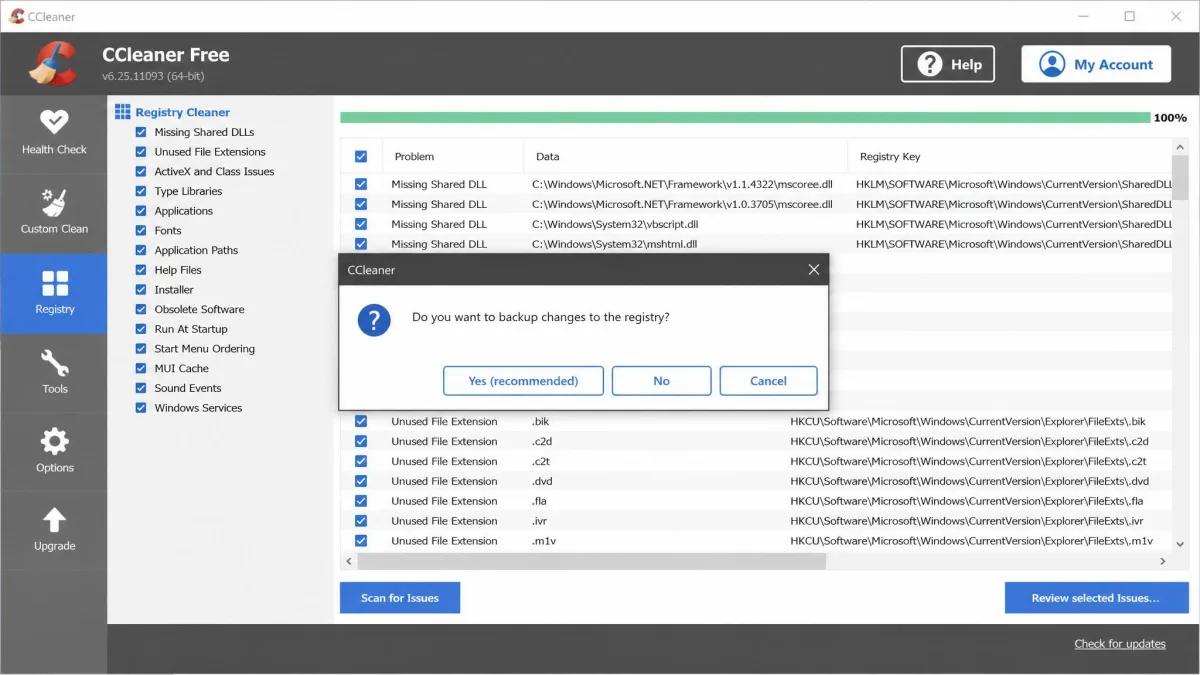
Task: Click No in the backup dialog
Action: pos(661,381)
